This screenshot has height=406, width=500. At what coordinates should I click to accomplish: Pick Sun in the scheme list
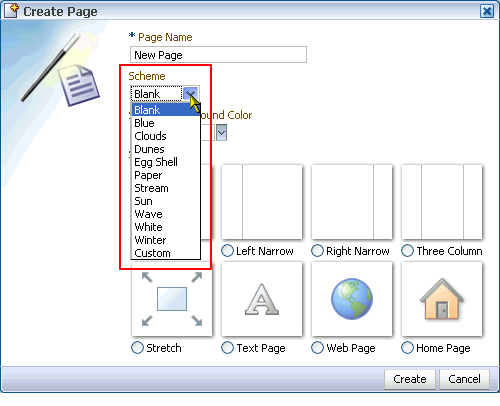[166, 201]
